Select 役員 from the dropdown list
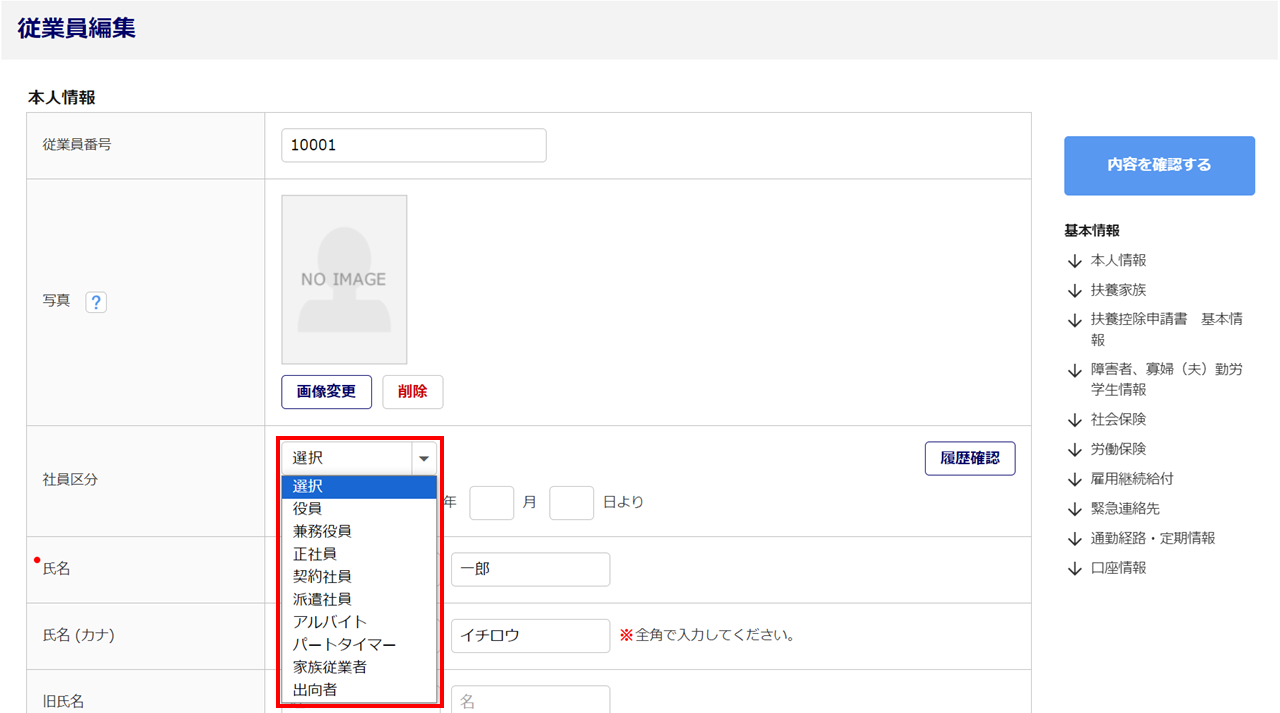This screenshot has width=1280, height=713. click(307, 508)
